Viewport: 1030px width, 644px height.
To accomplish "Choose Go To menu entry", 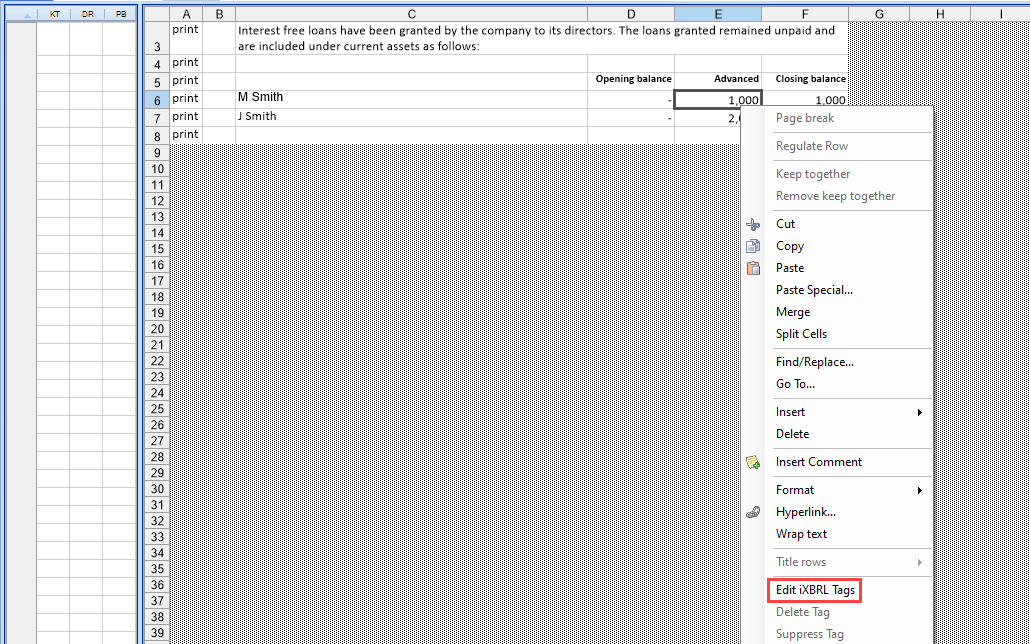I will click(795, 384).
